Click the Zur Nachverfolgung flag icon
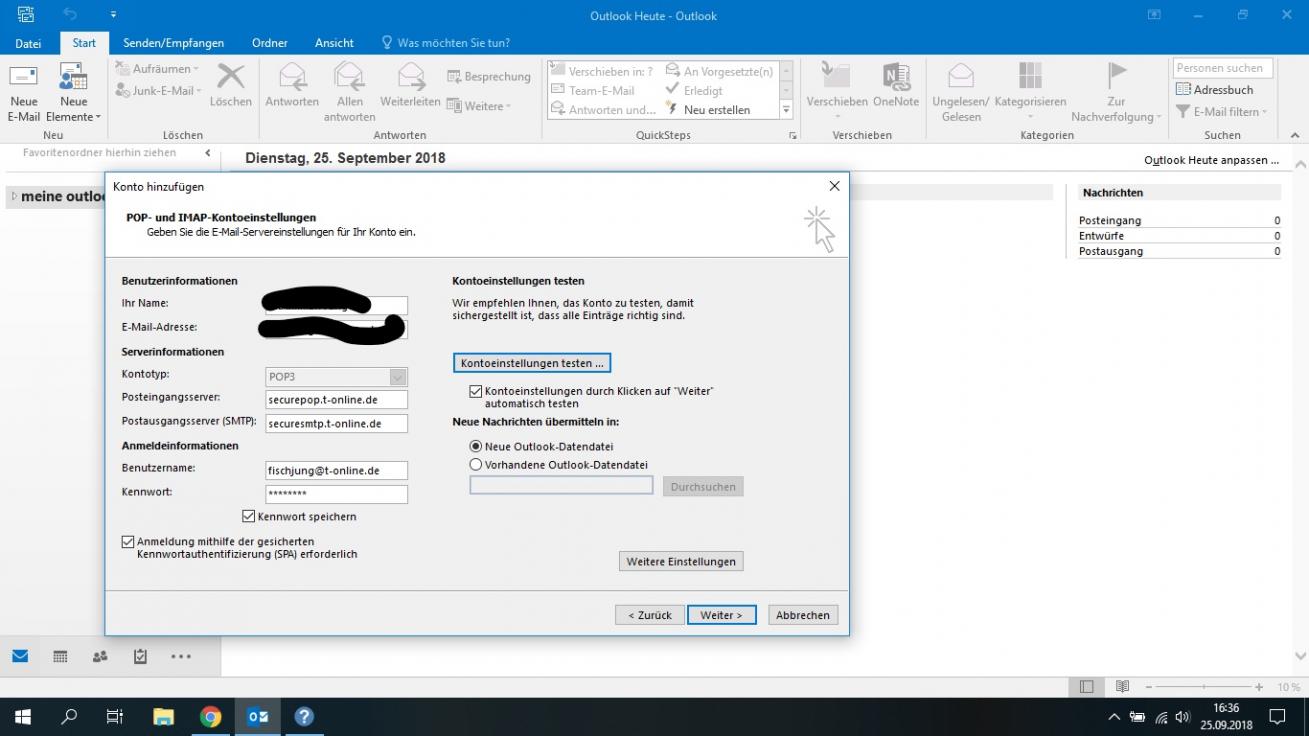The width and height of the screenshot is (1309, 736). point(1116,77)
